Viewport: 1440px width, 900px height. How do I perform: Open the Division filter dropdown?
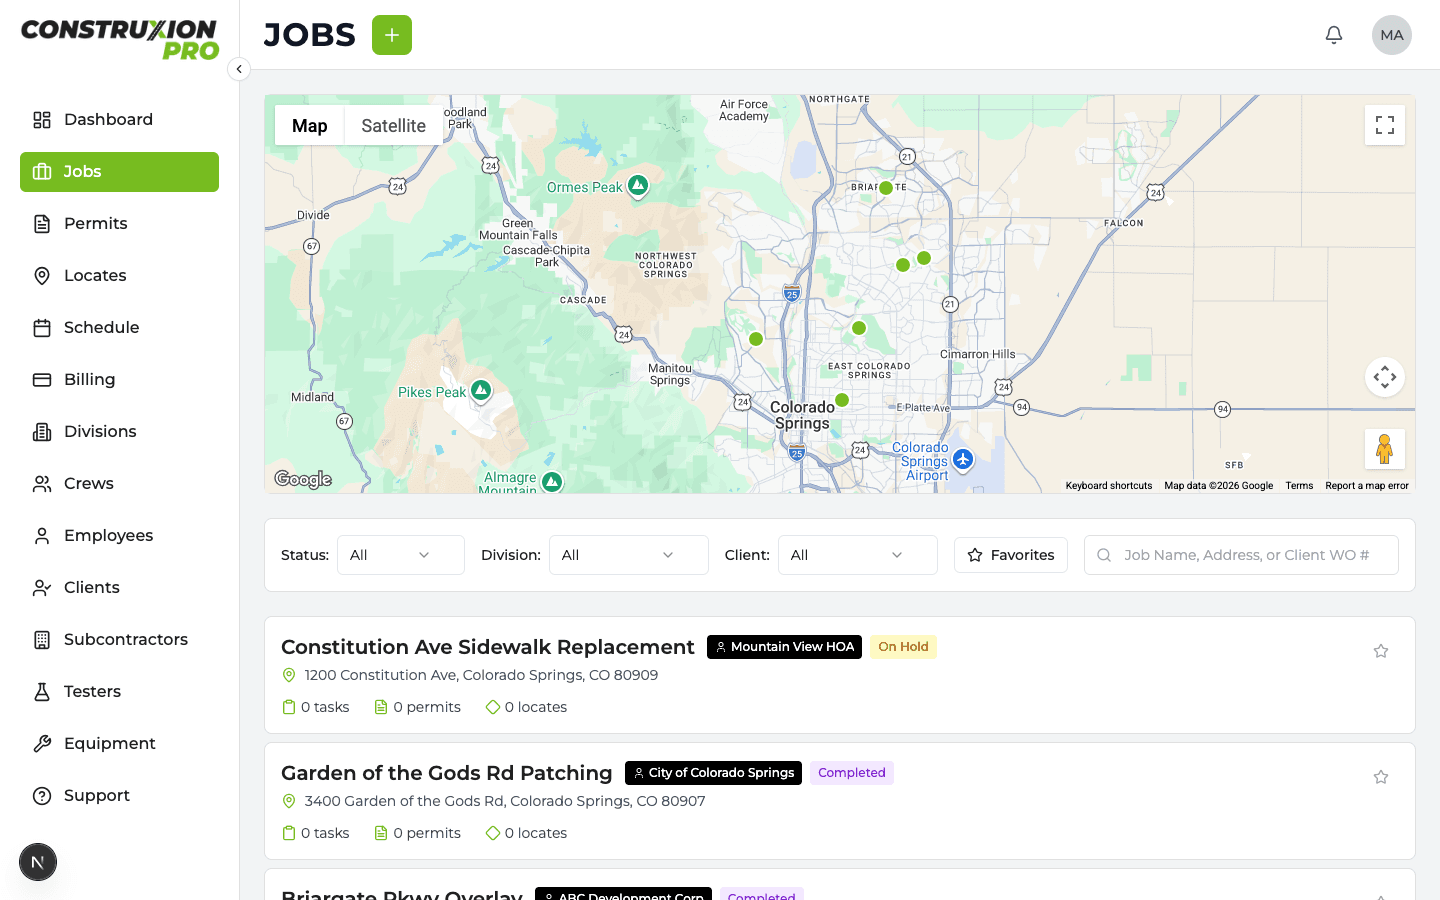tap(629, 555)
